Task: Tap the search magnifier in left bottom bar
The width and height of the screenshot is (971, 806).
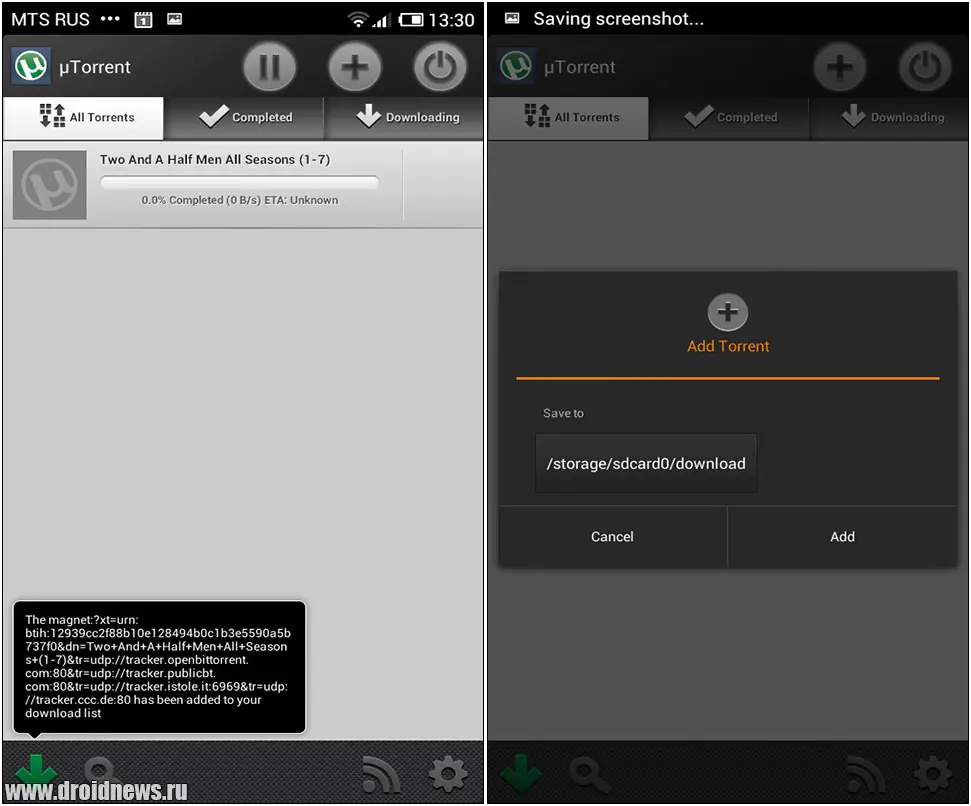Action: [x=102, y=773]
